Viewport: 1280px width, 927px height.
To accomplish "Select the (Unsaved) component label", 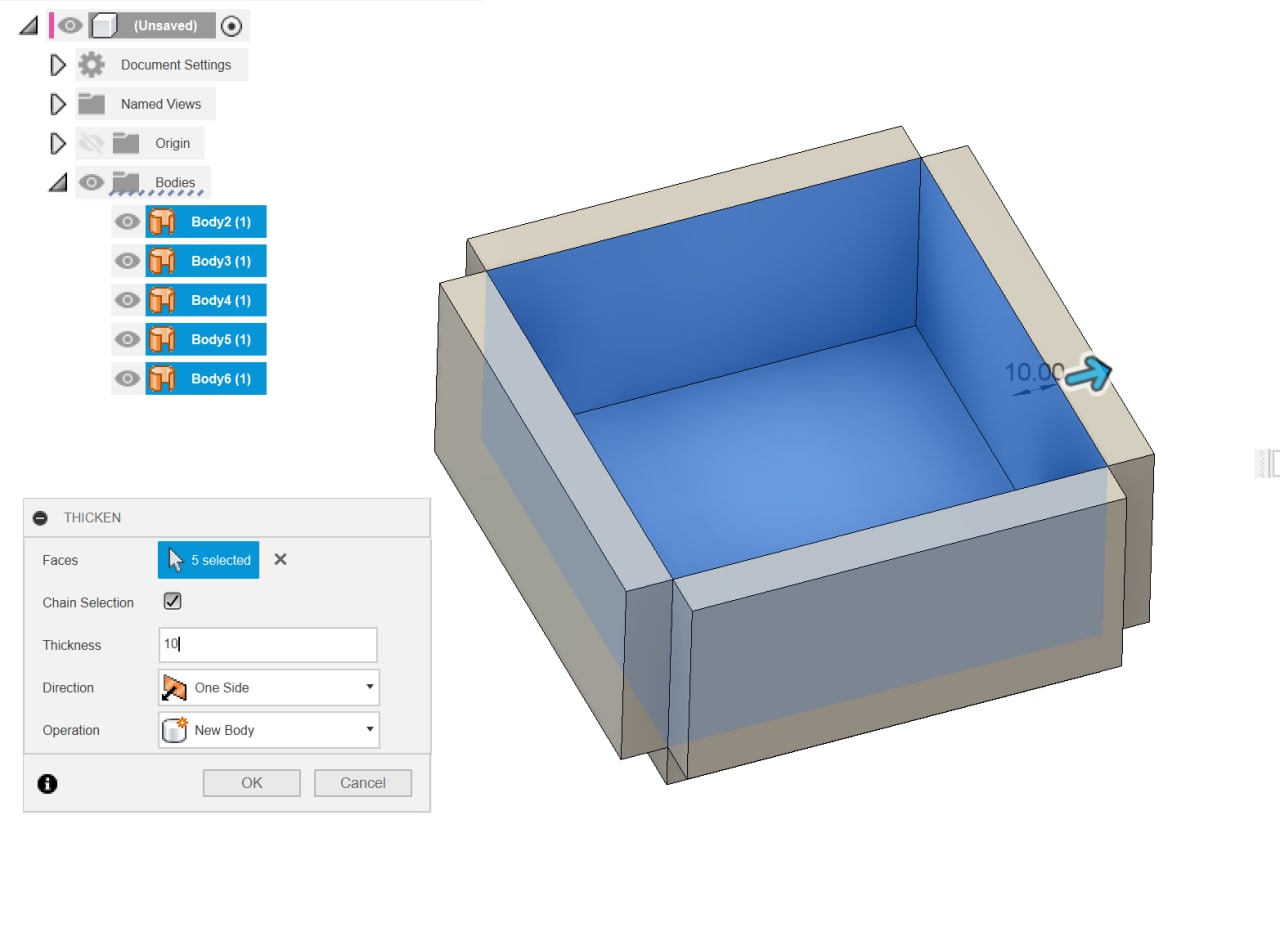I will point(166,26).
